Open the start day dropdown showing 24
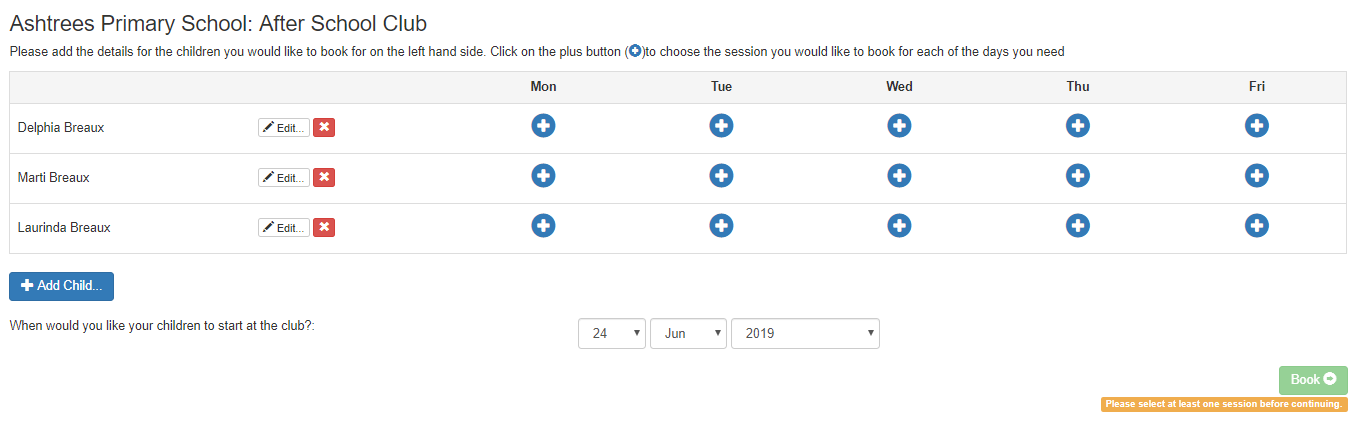1361x428 pixels. (612, 334)
